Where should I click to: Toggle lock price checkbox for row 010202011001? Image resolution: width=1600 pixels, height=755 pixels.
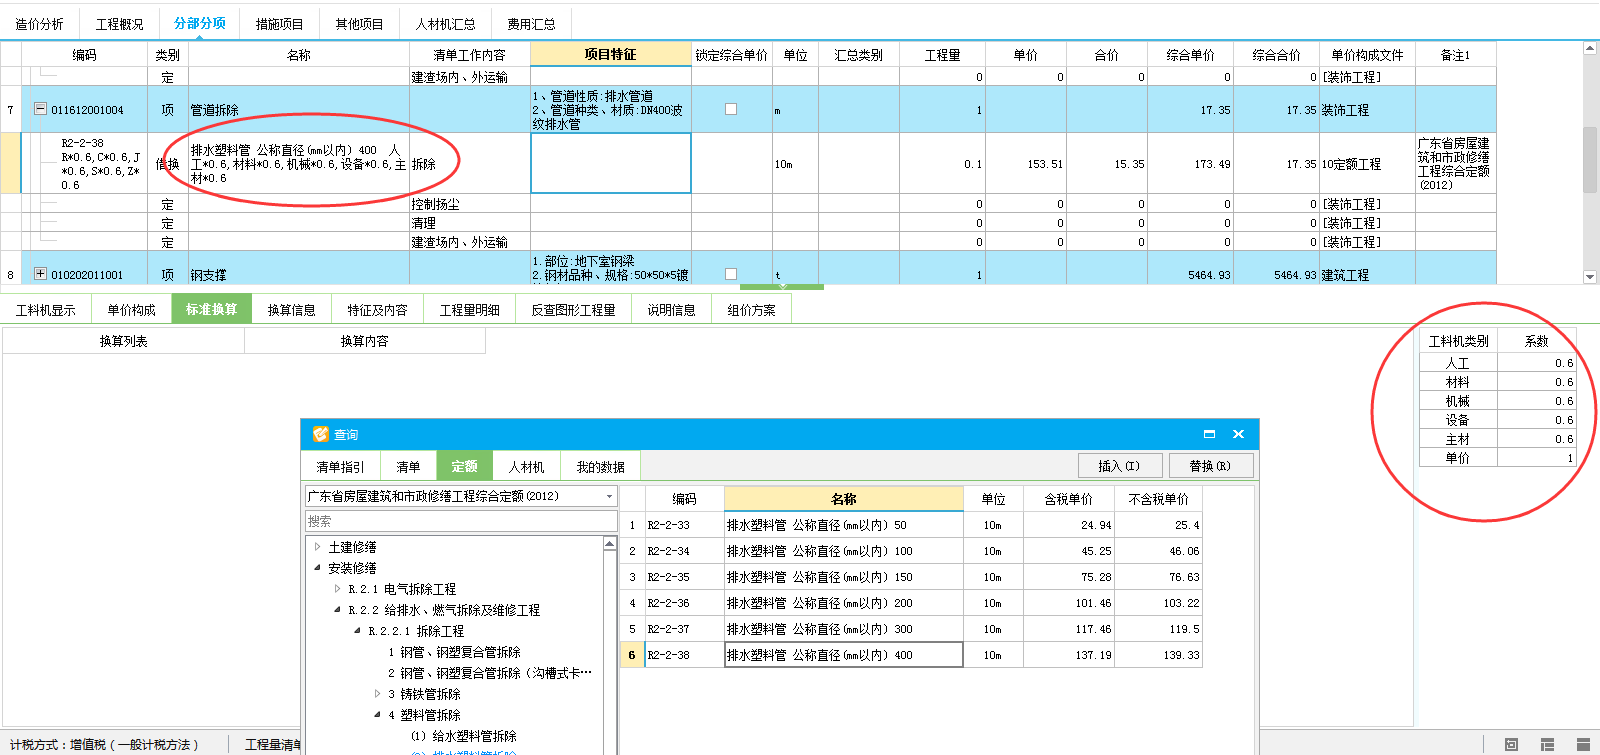pyautogui.click(x=731, y=274)
